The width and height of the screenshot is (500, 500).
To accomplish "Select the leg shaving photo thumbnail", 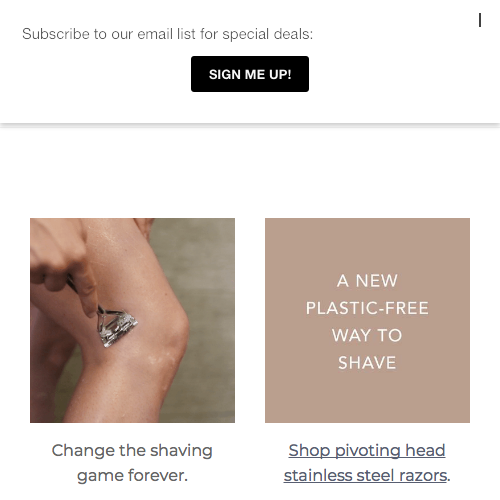I will (x=132, y=320).
